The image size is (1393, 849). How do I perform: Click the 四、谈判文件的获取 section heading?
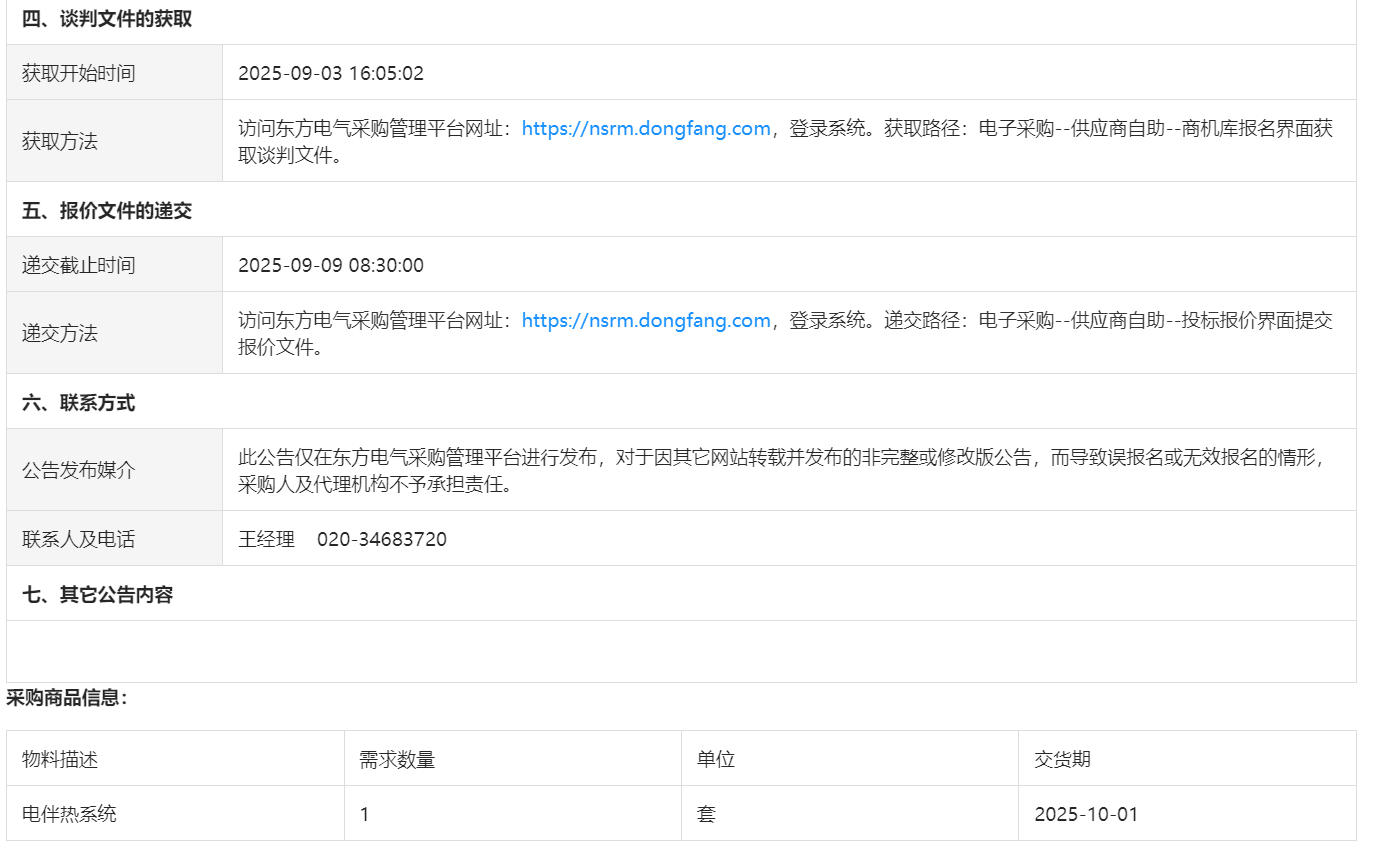point(107,19)
